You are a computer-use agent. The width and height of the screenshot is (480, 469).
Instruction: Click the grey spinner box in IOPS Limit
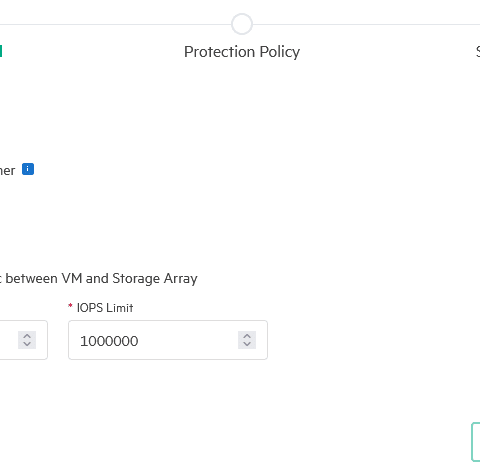click(247, 340)
